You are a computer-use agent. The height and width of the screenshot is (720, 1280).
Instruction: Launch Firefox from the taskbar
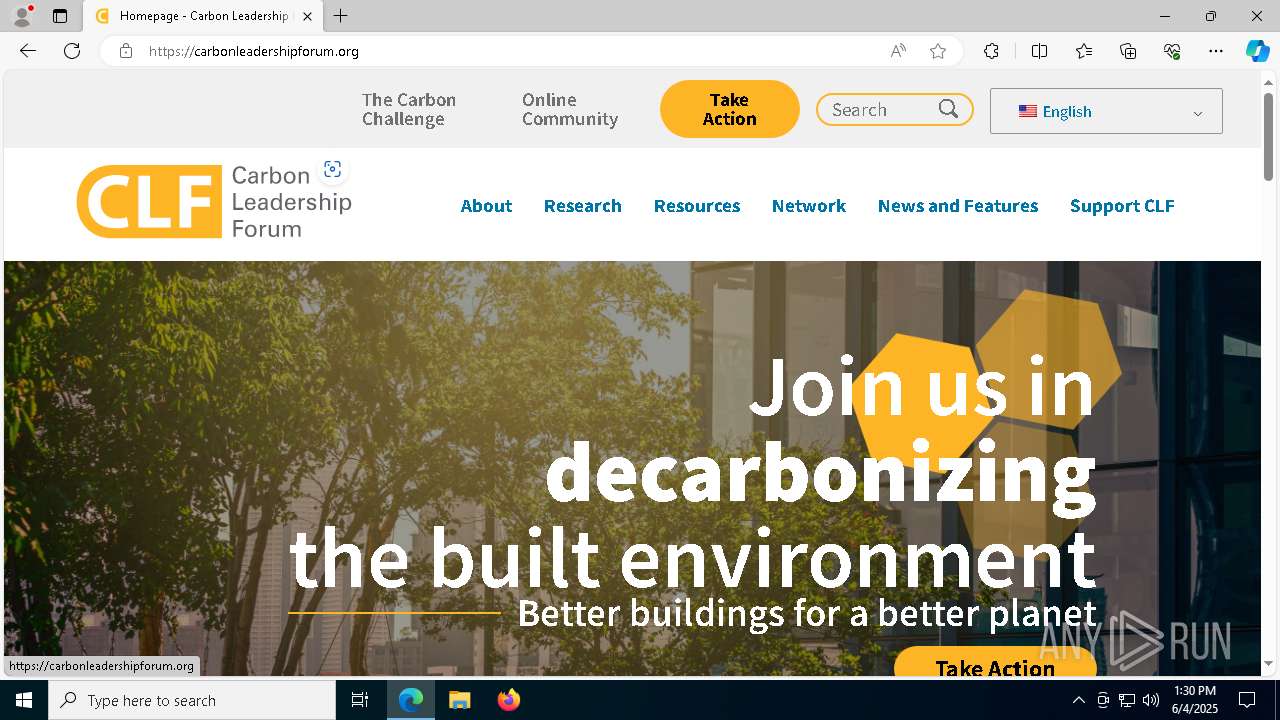(x=509, y=700)
